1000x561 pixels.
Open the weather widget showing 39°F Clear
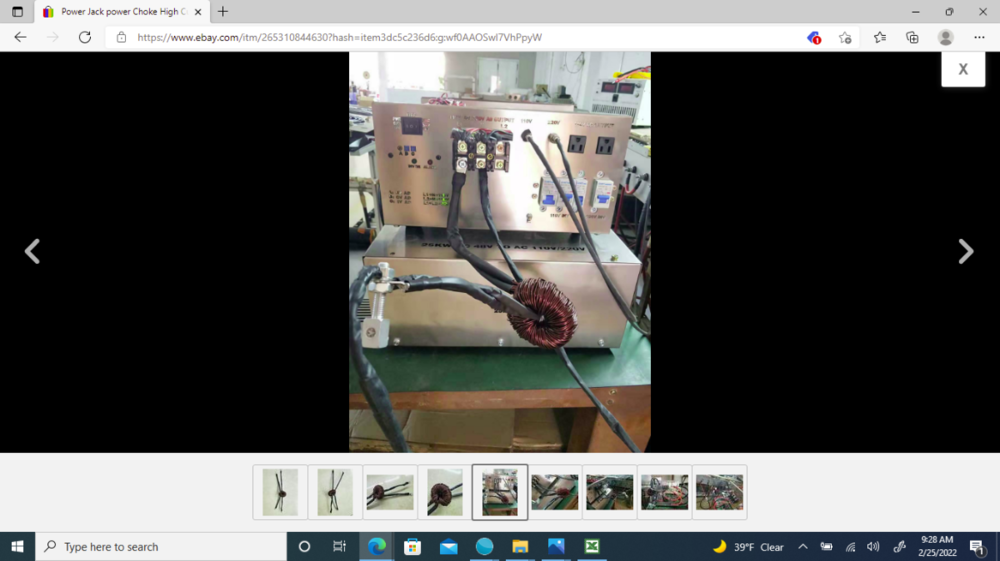pos(748,547)
